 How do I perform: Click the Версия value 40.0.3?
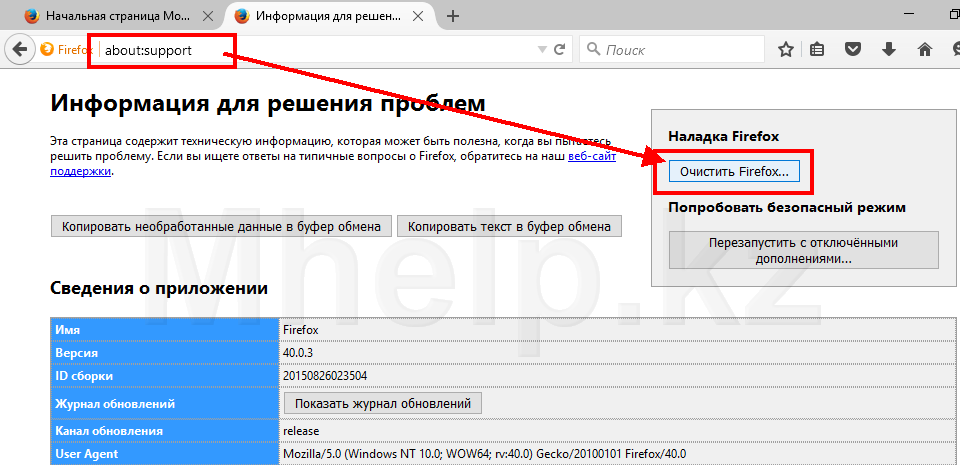298,353
